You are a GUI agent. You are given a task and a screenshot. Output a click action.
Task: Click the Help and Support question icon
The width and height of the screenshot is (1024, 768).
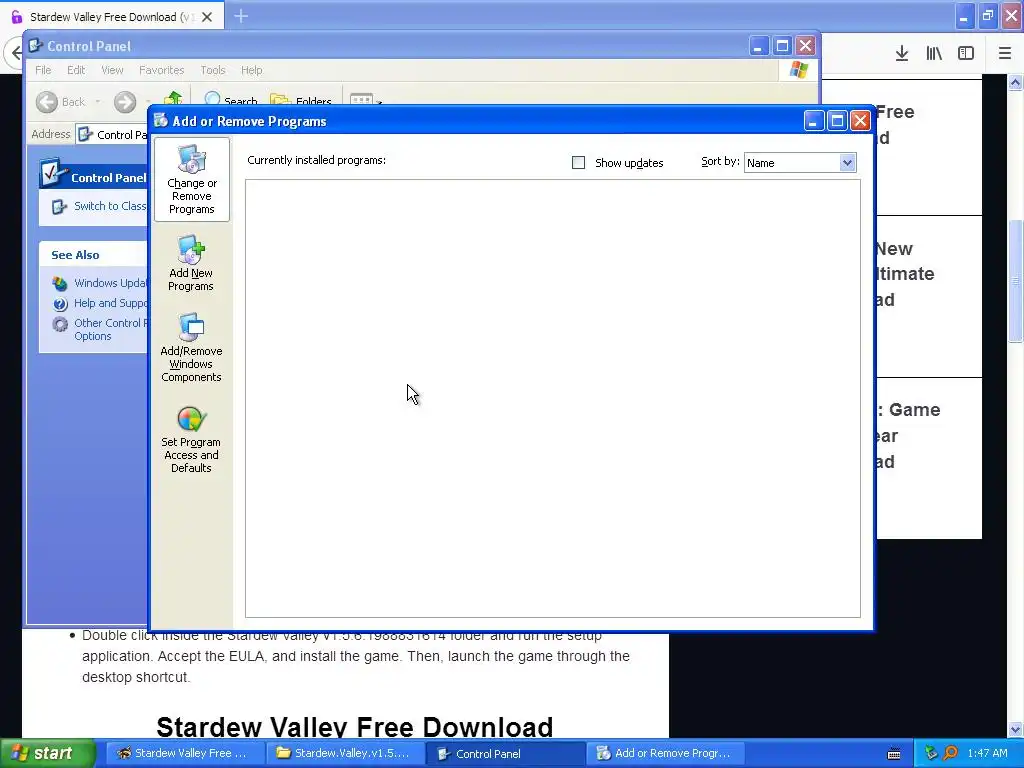pos(60,304)
